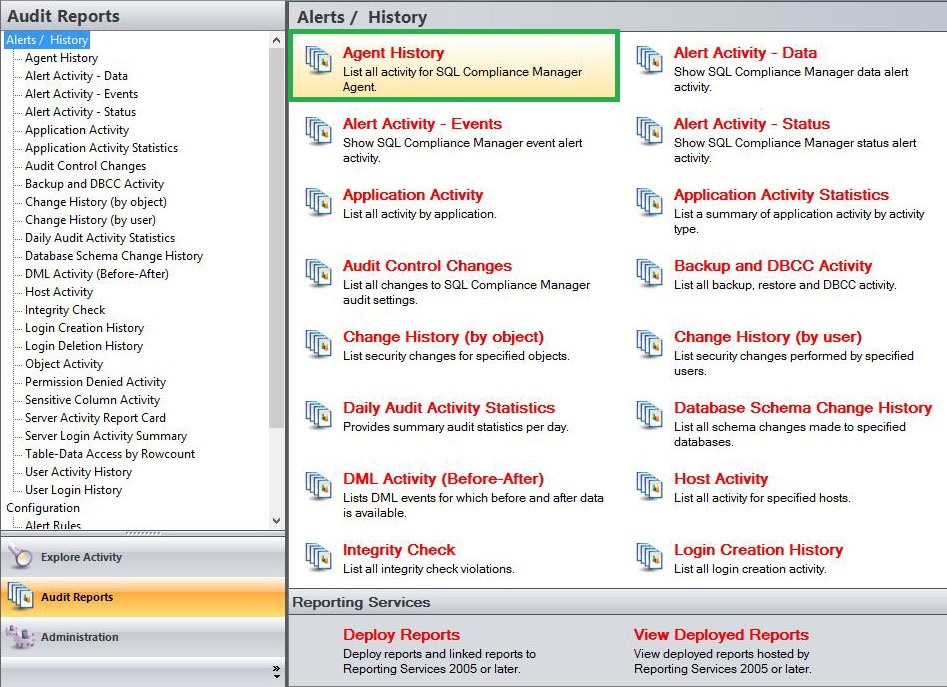Click the Application Activity Statistics report icon
The height and width of the screenshot is (687, 947).
(649, 202)
